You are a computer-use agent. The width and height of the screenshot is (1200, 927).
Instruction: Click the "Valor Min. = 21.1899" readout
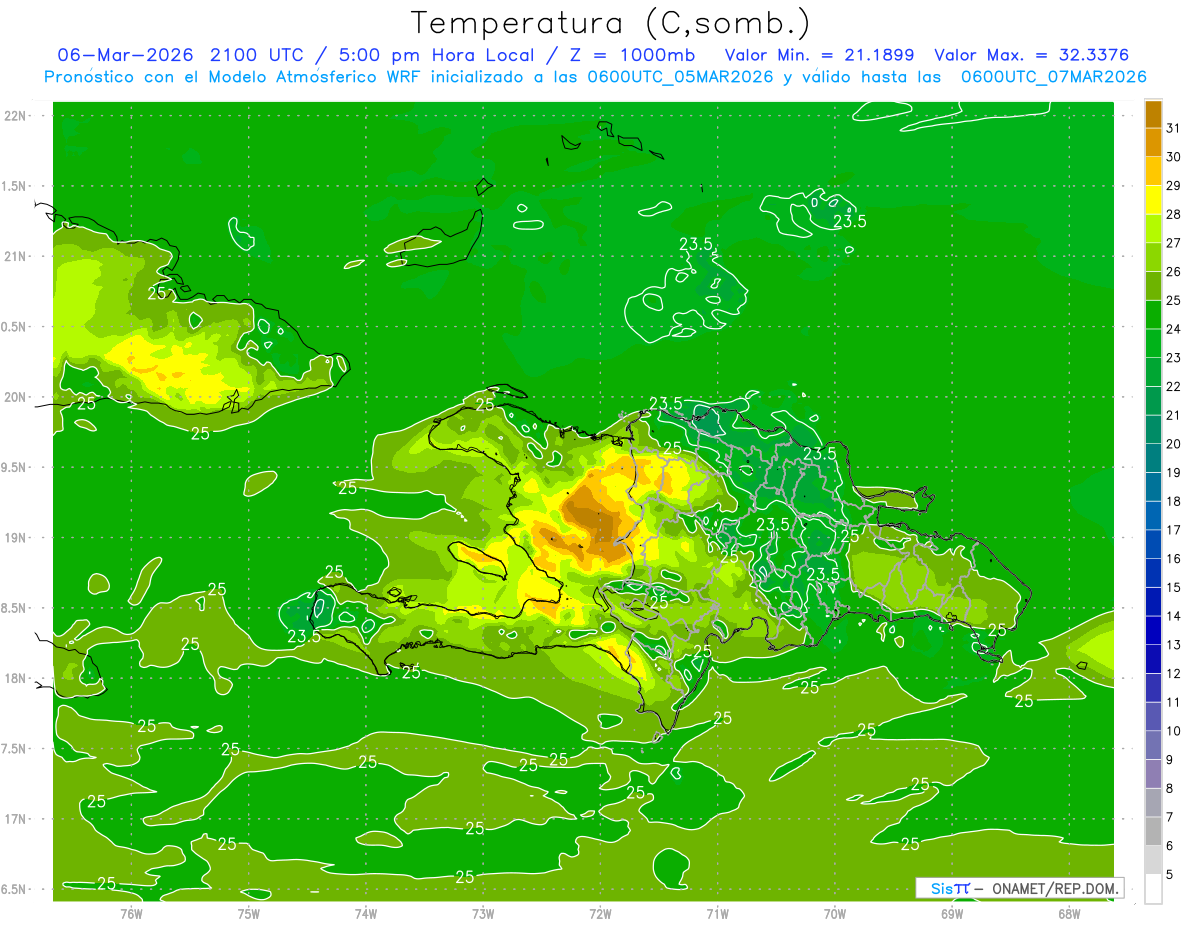pos(819,54)
